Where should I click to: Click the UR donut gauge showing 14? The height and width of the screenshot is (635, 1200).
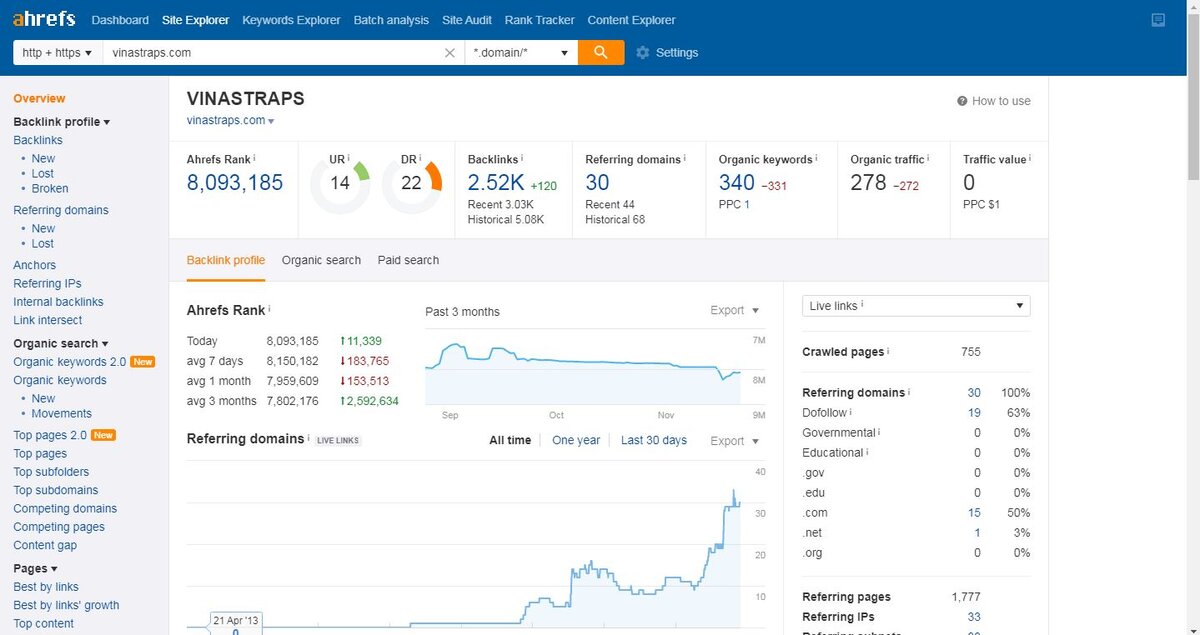[340, 183]
